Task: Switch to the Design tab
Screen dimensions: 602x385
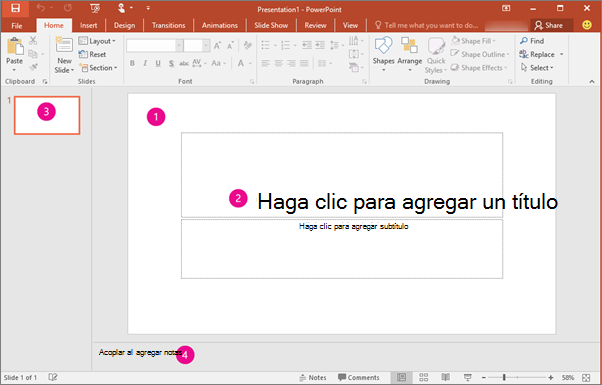Action: tap(124, 25)
